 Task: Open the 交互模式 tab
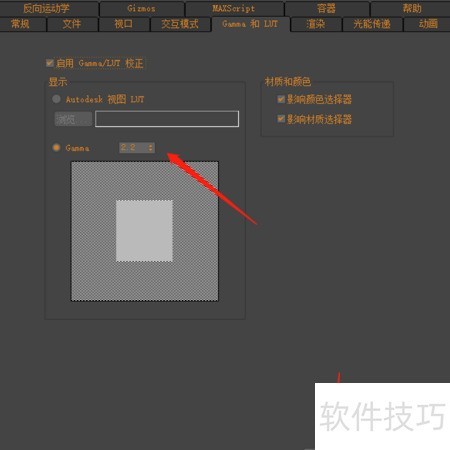(180, 24)
